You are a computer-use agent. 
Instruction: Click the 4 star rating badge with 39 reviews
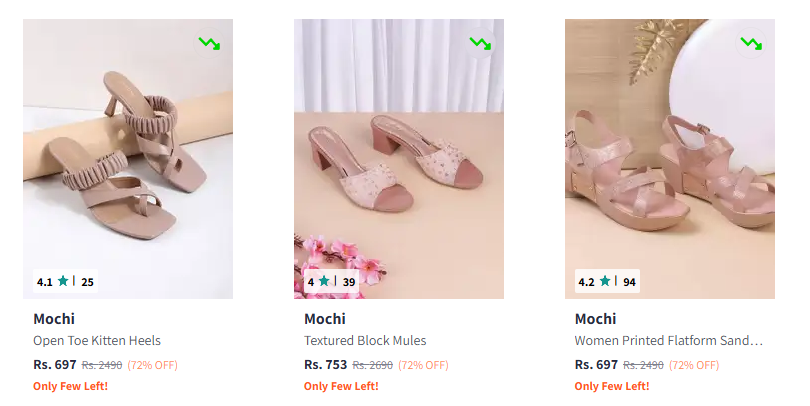pyautogui.click(x=331, y=282)
